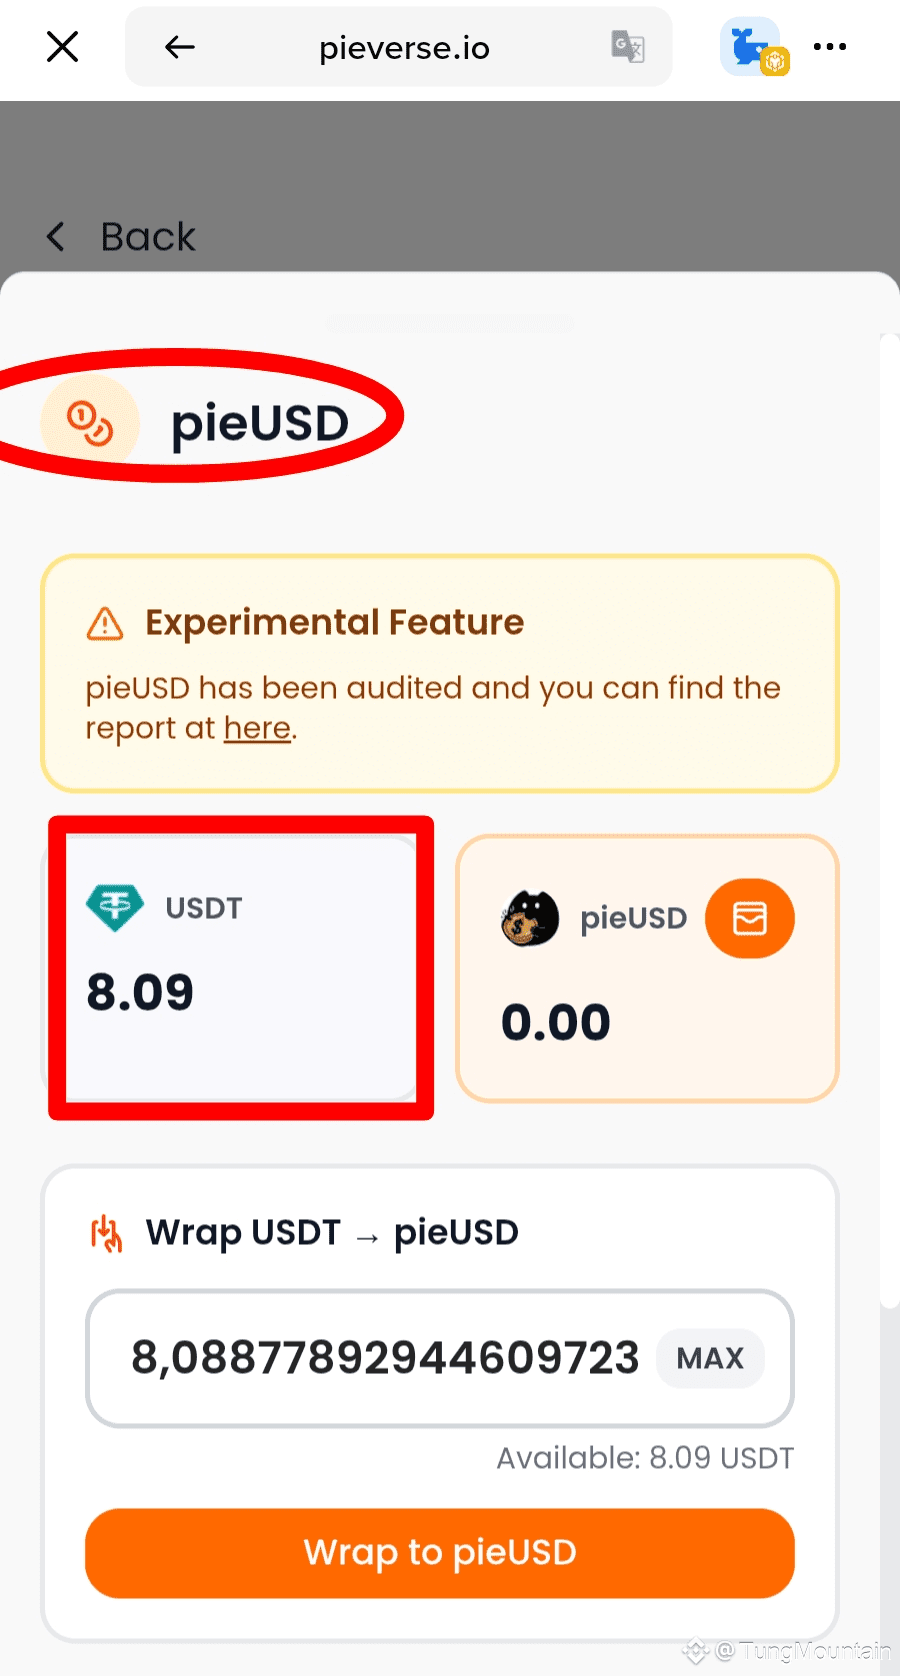Focus the wrap amount input field

click(440, 1358)
